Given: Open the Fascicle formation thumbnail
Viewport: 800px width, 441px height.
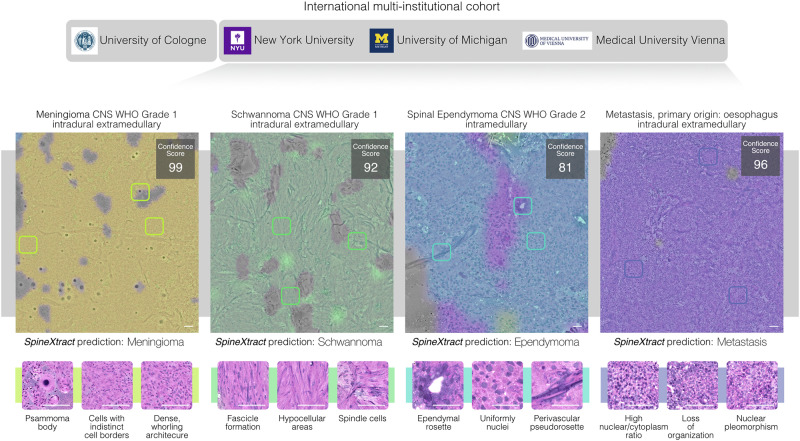Looking at the screenshot, I should [x=243, y=385].
